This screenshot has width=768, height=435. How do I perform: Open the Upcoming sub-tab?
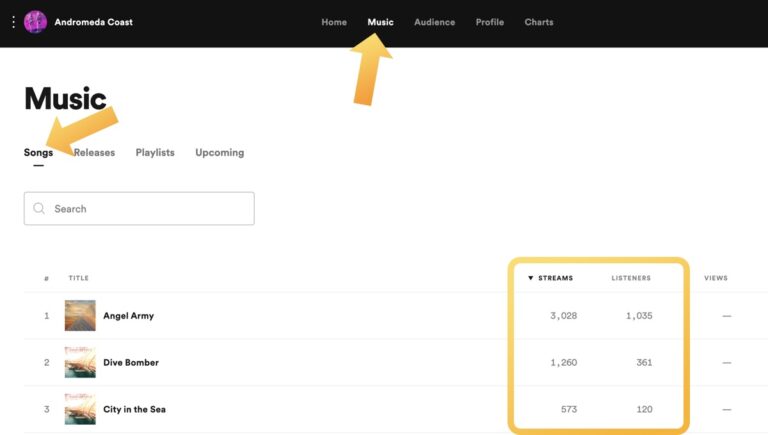point(219,153)
